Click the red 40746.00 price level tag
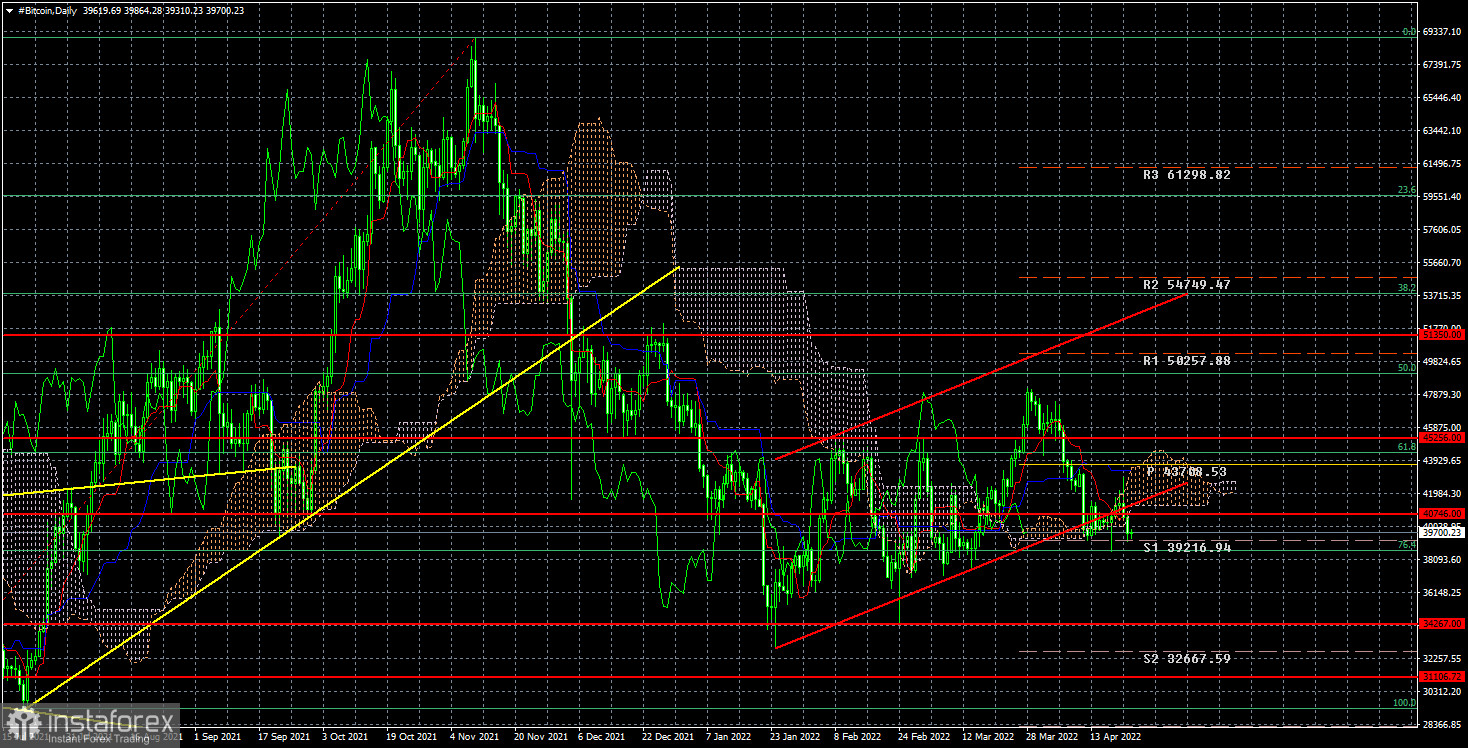 click(1442, 514)
